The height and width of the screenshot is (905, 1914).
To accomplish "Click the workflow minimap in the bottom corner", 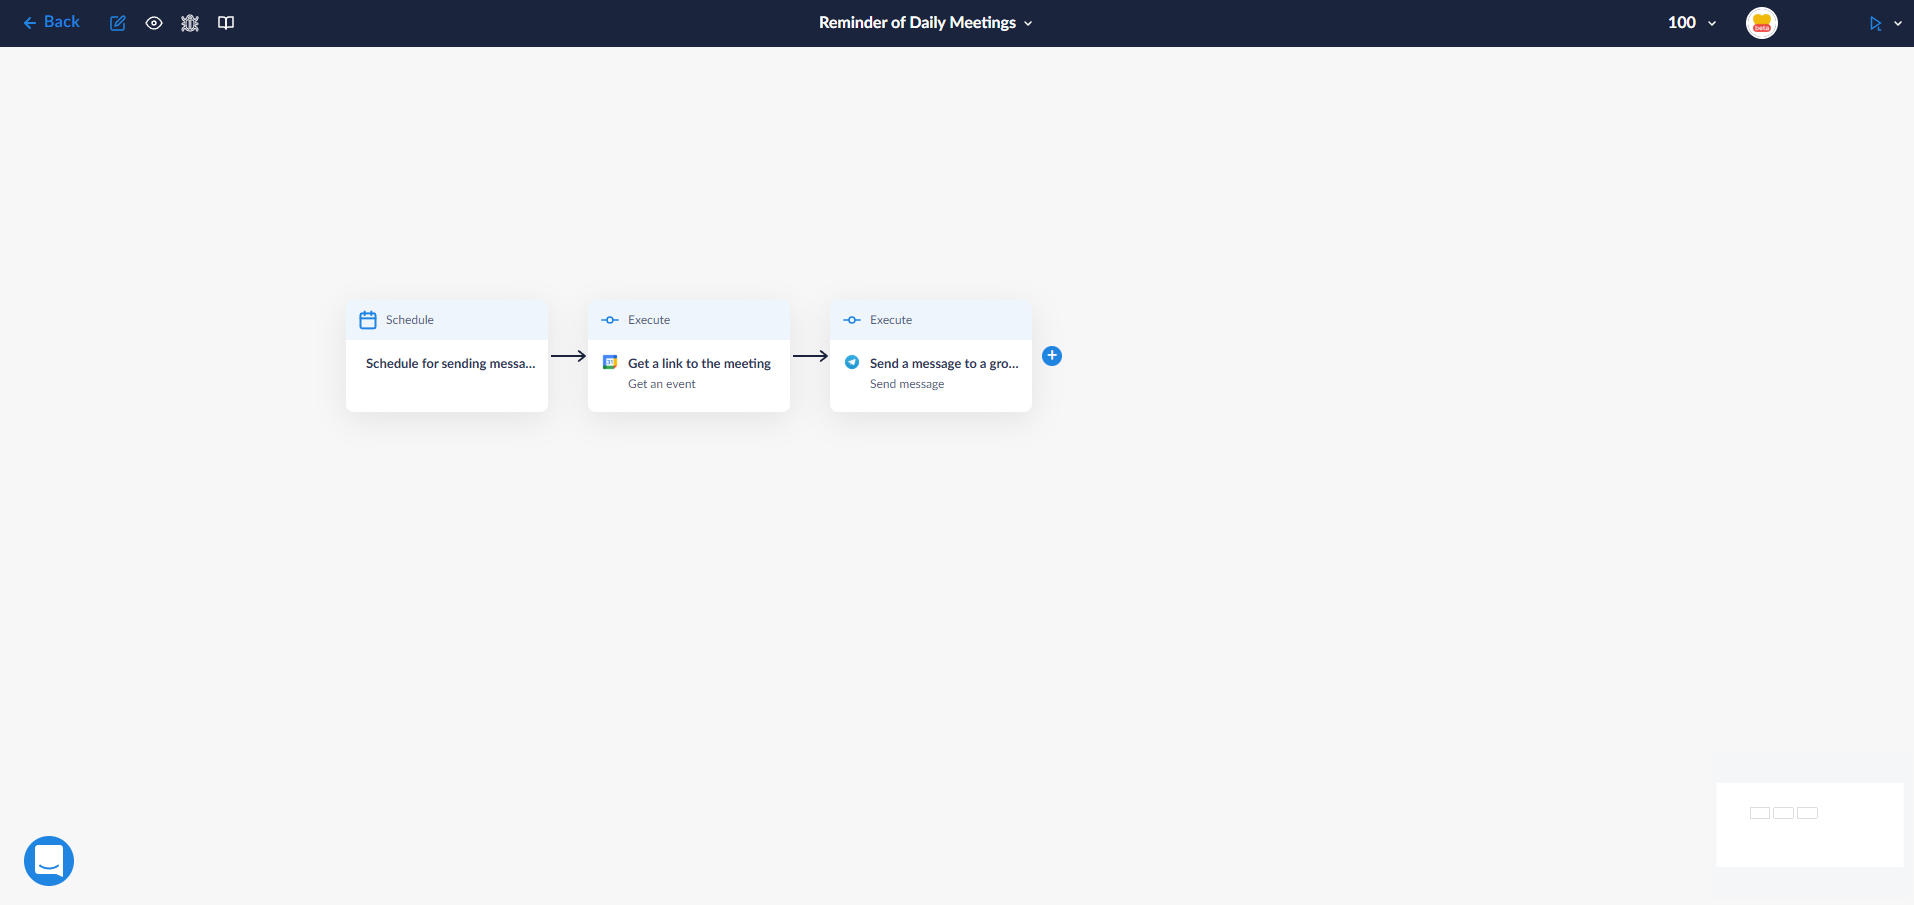I will click(x=1810, y=824).
